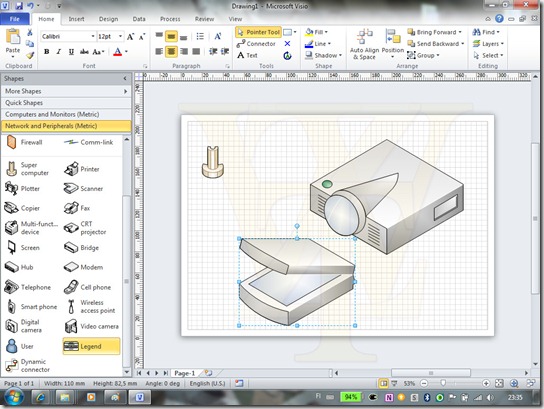The height and width of the screenshot is (409, 544).
Task: Open the File tab
Action: tap(15, 19)
